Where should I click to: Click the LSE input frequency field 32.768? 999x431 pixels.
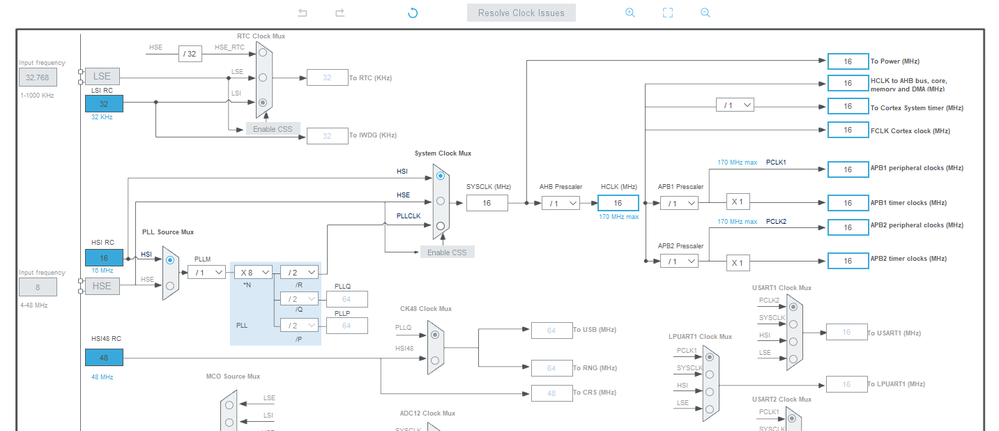[38, 78]
